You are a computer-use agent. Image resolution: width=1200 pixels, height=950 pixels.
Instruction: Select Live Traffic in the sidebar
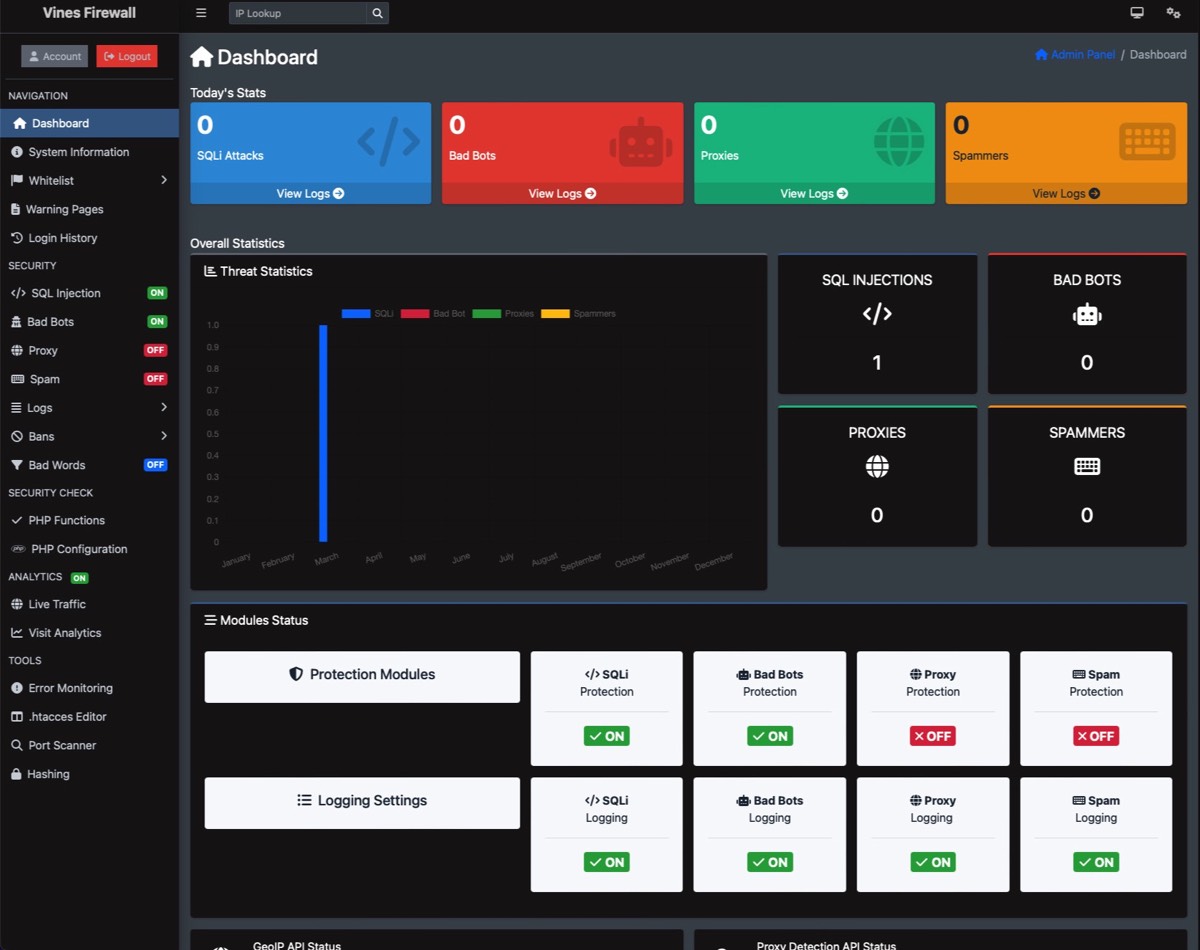(x=57, y=604)
